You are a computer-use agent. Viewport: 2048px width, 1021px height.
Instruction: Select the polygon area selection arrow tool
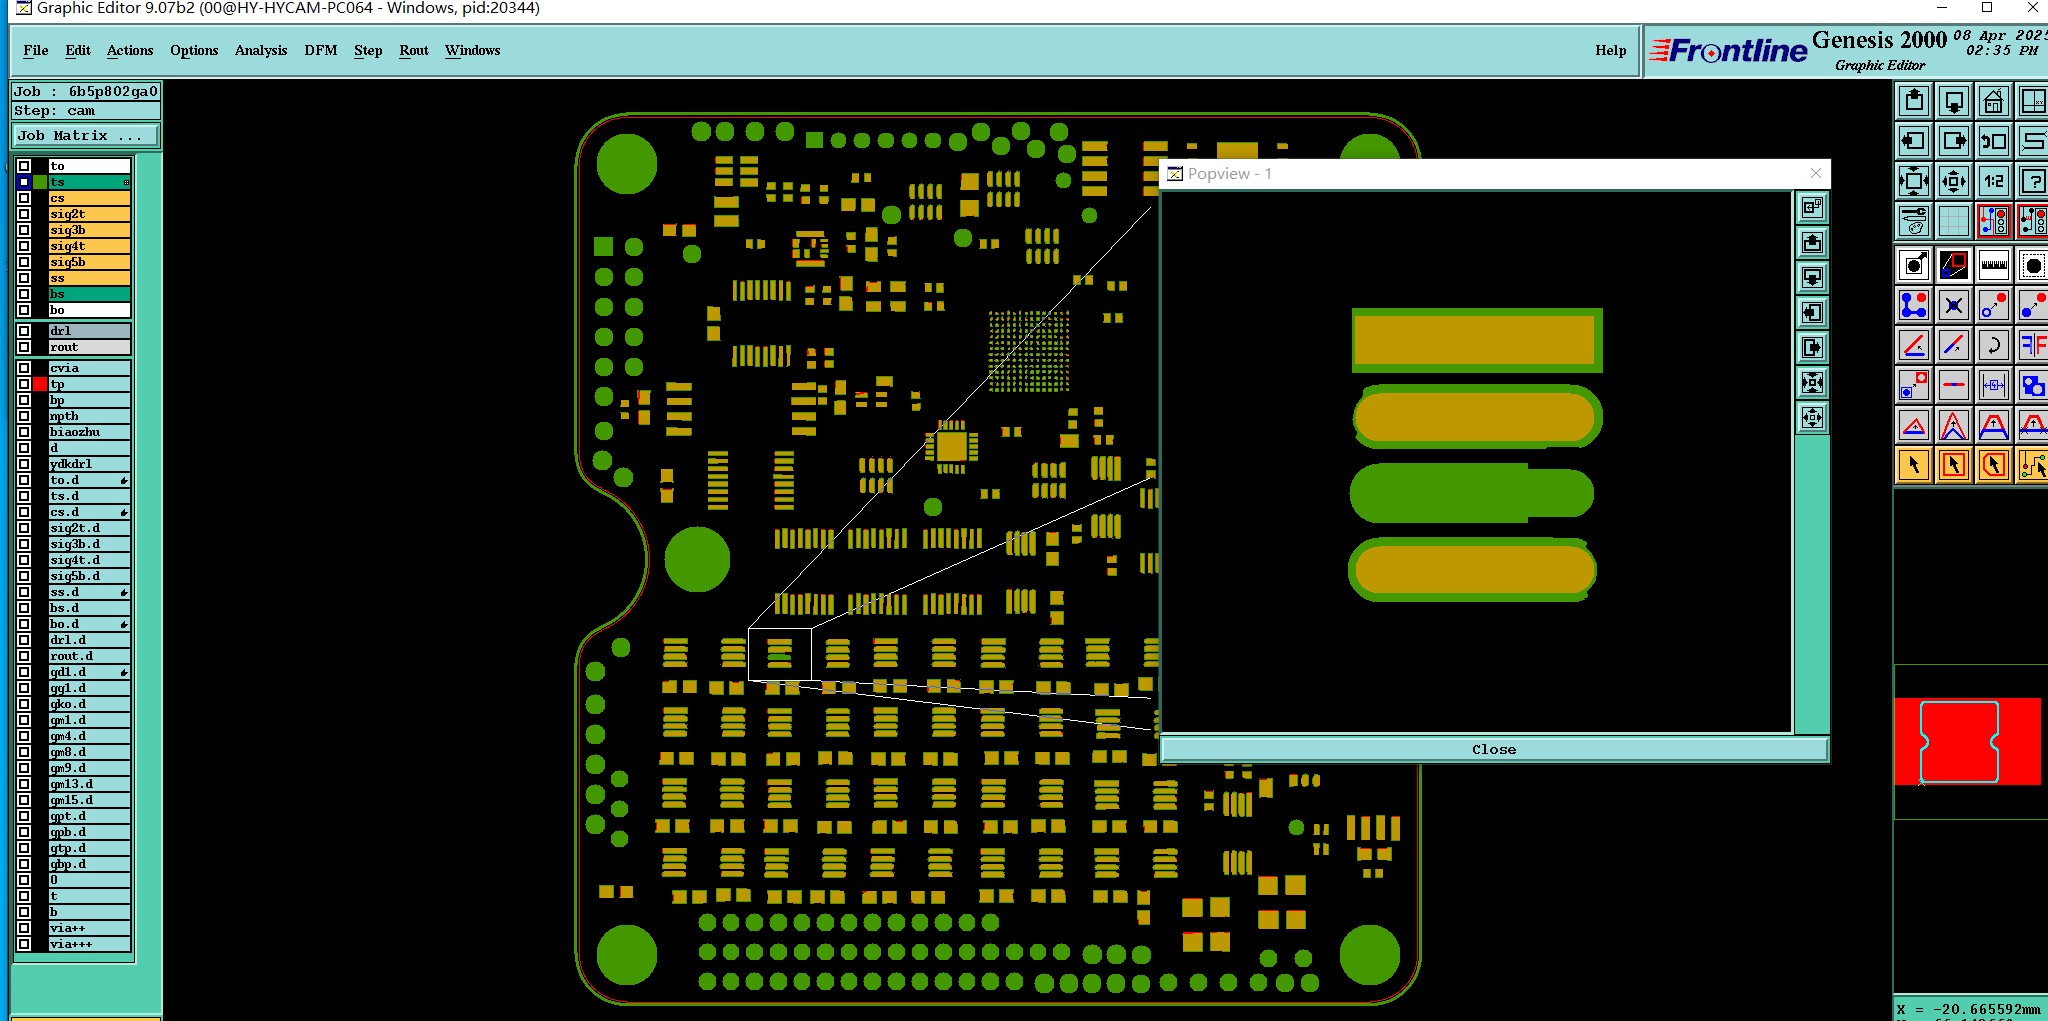point(1993,465)
